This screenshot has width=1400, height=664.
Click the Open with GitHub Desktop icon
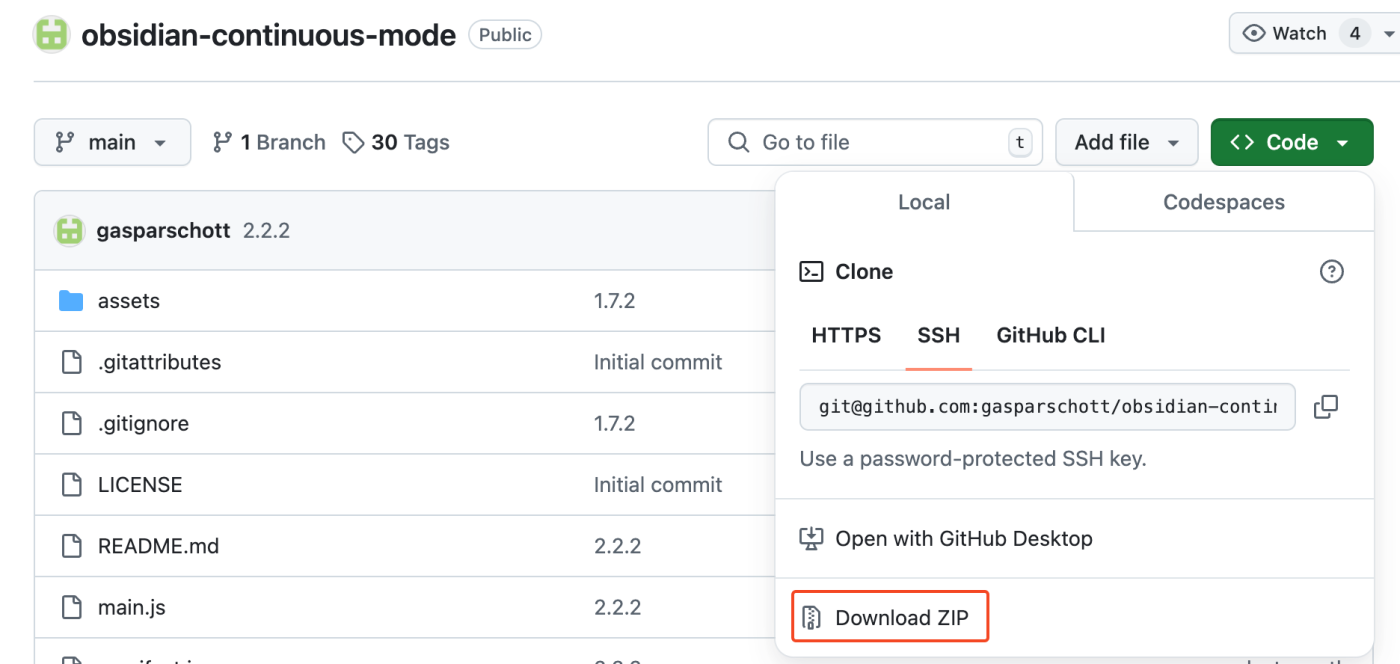[x=811, y=538]
